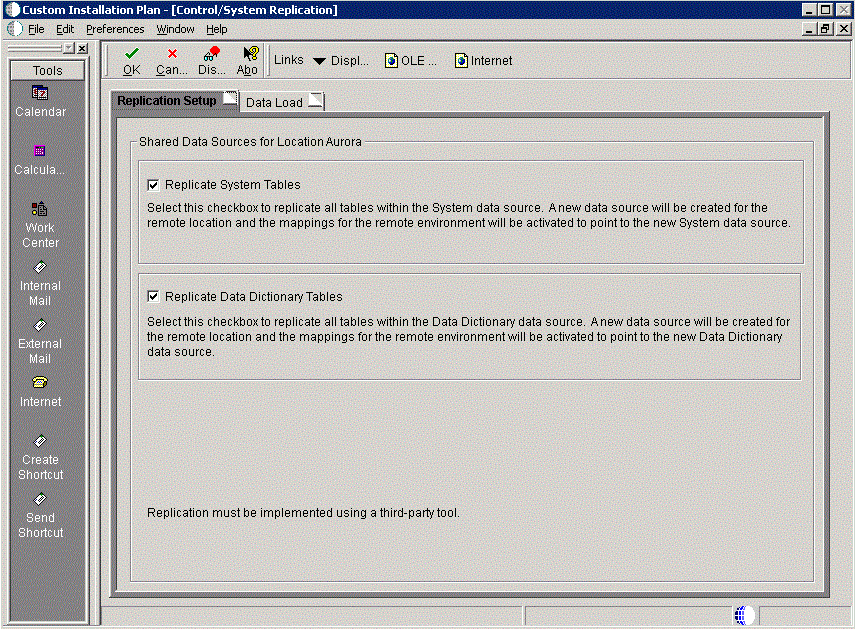Open the Internet telephone icon in sidebar

click(x=40, y=392)
